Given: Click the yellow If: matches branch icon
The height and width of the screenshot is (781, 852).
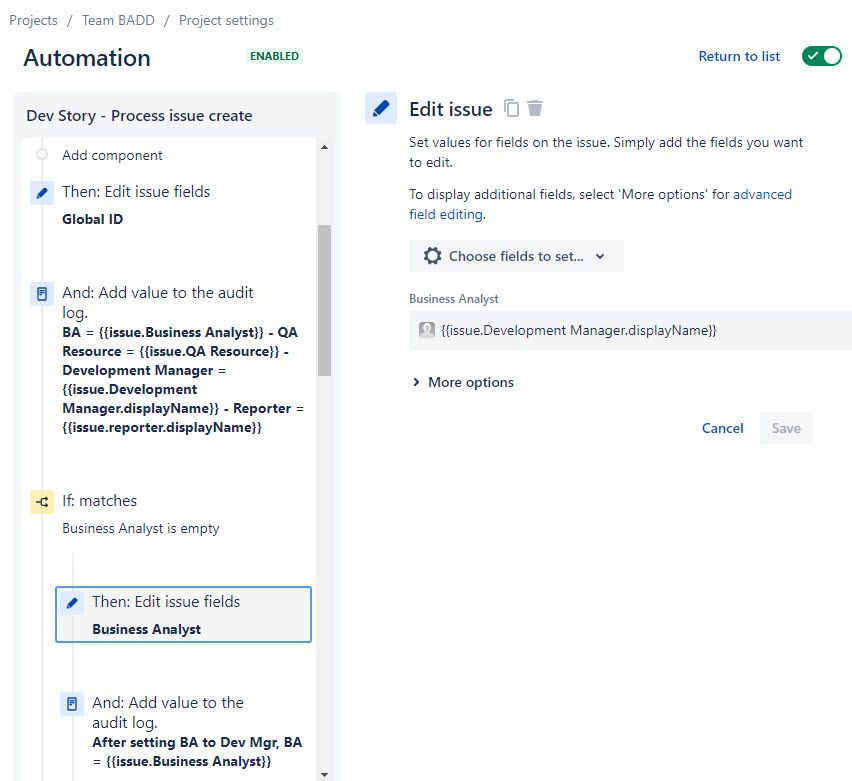Looking at the screenshot, I should pos(42,502).
